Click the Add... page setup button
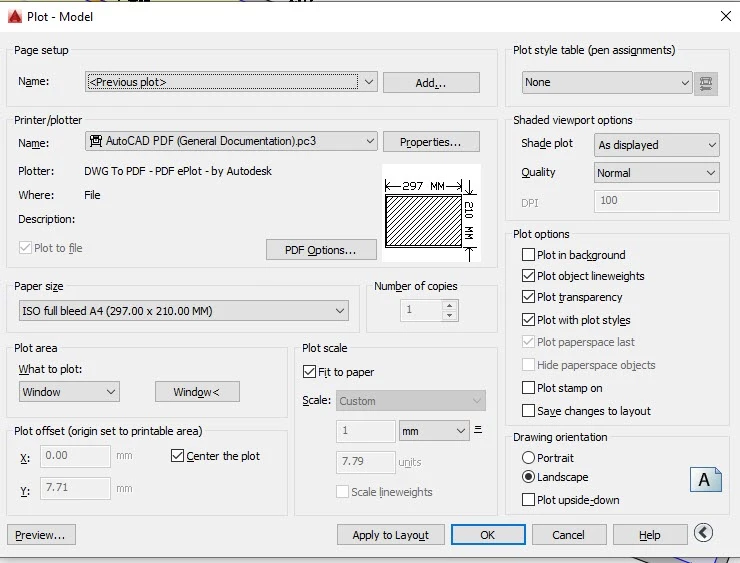 coord(431,83)
